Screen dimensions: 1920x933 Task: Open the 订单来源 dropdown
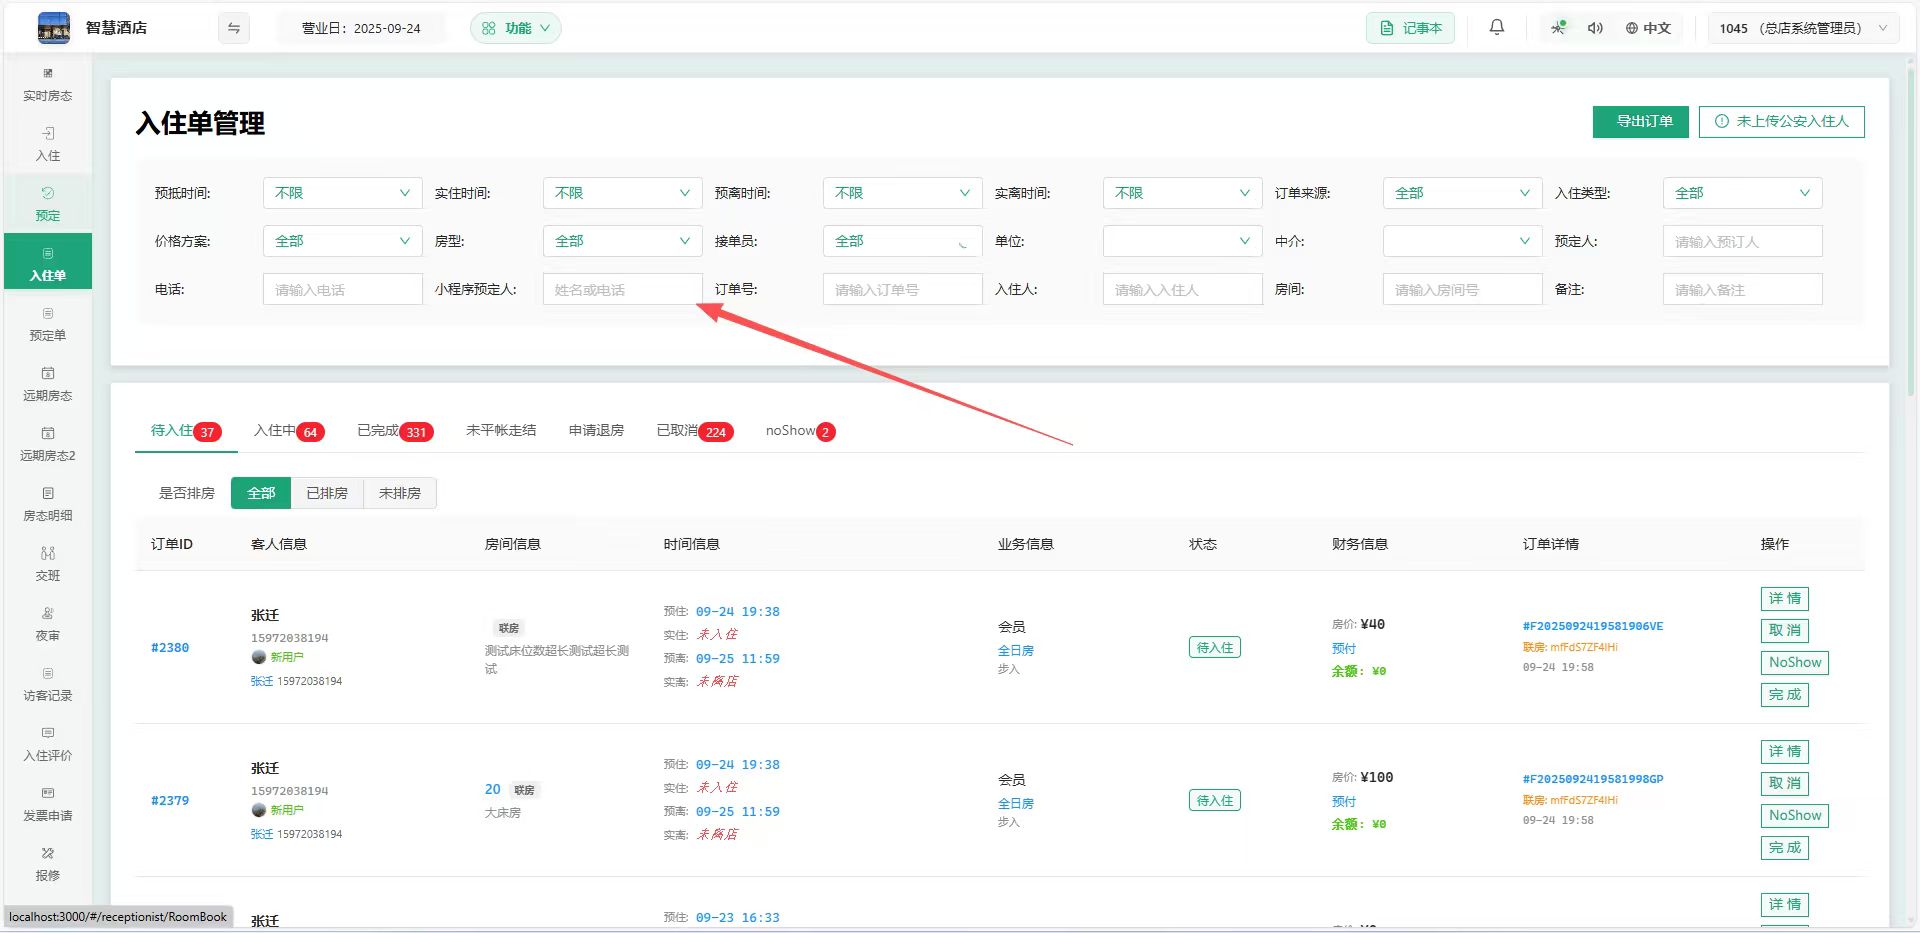pos(1462,193)
